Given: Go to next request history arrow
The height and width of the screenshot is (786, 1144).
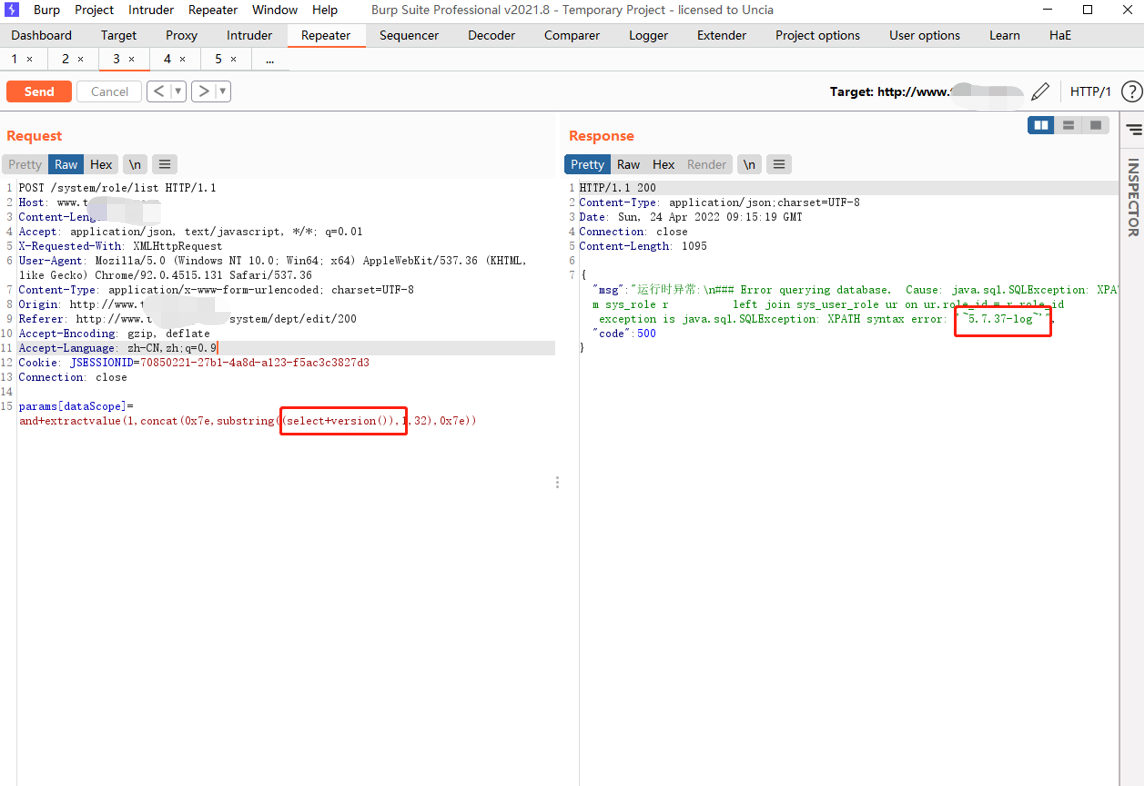Looking at the screenshot, I should tap(204, 91).
